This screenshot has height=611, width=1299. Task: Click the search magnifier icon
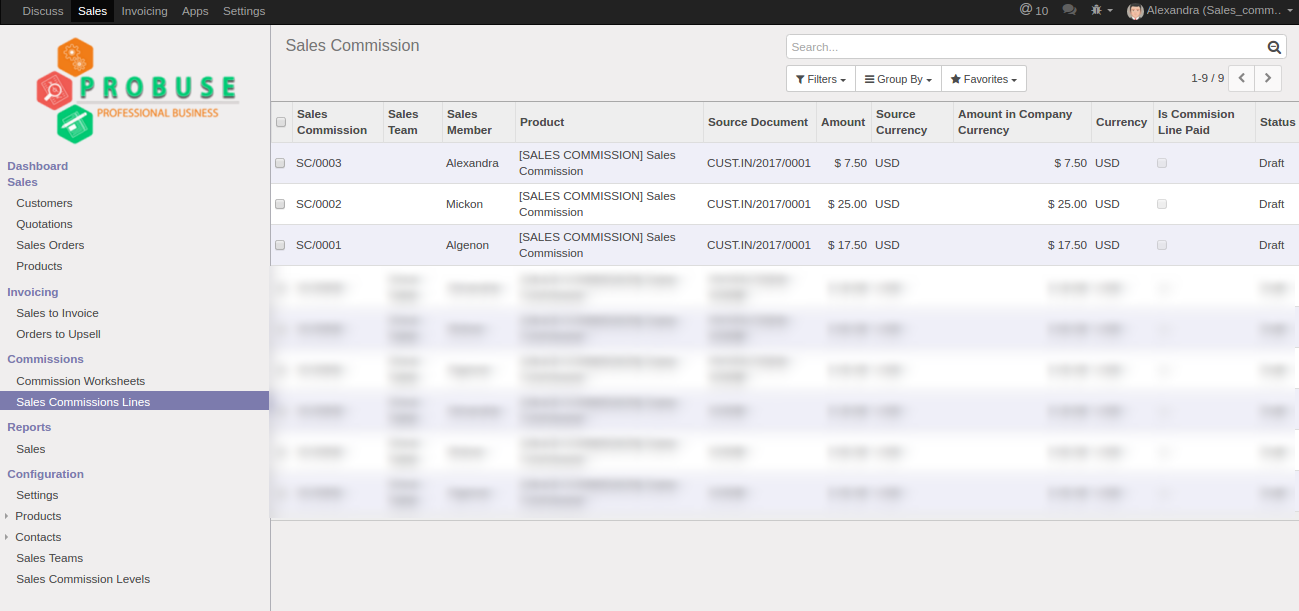1274,47
